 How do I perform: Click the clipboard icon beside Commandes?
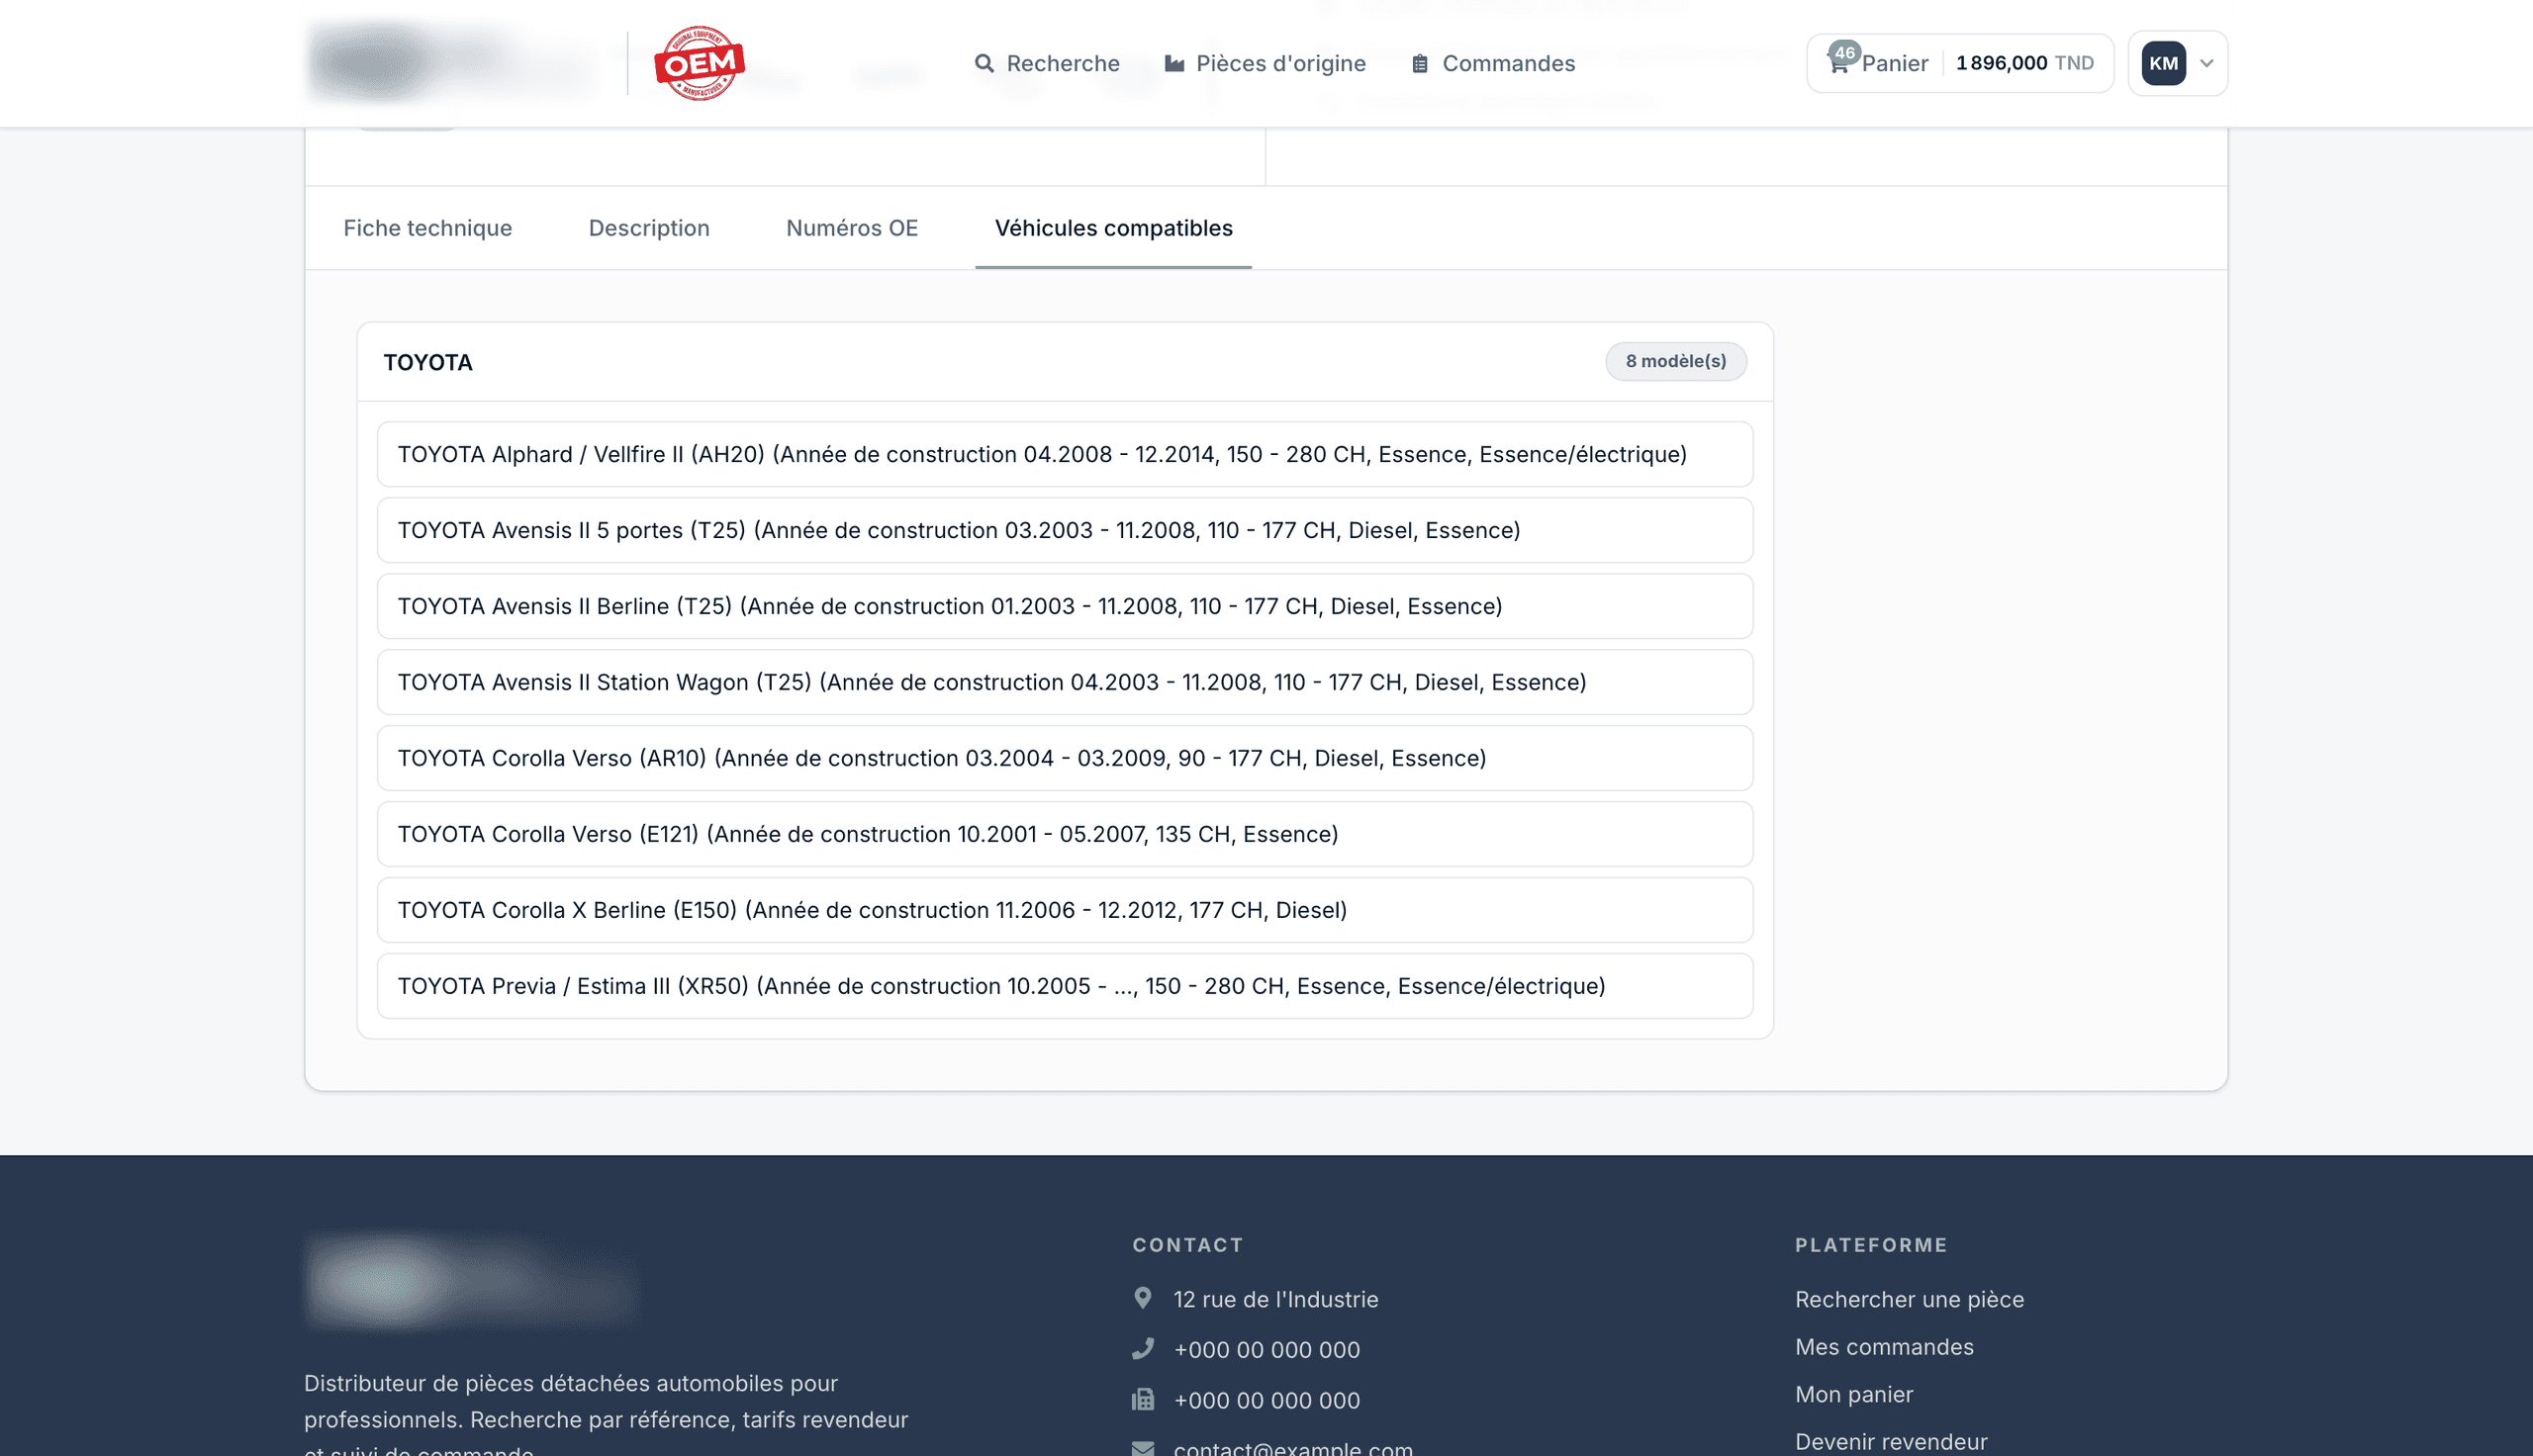[1420, 63]
